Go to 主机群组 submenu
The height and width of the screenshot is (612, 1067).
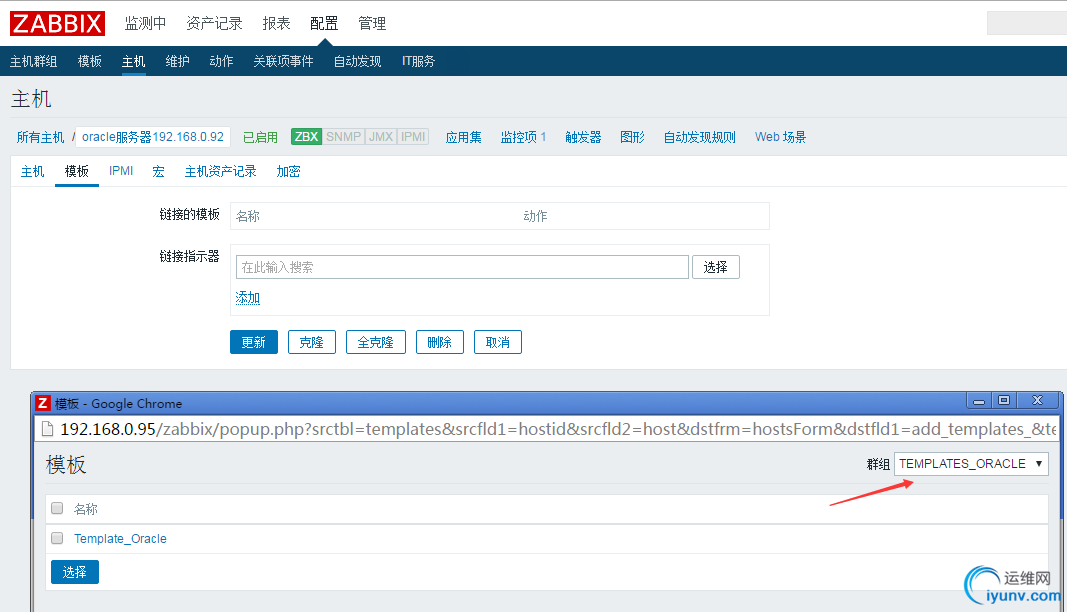(x=33, y=61)
